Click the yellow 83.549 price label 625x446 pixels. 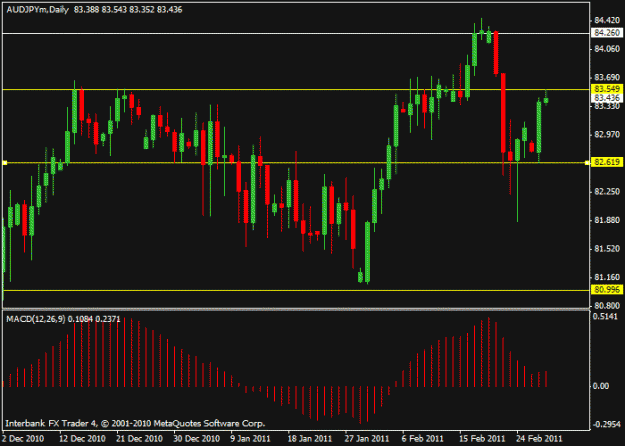click(x=606, y=89)
